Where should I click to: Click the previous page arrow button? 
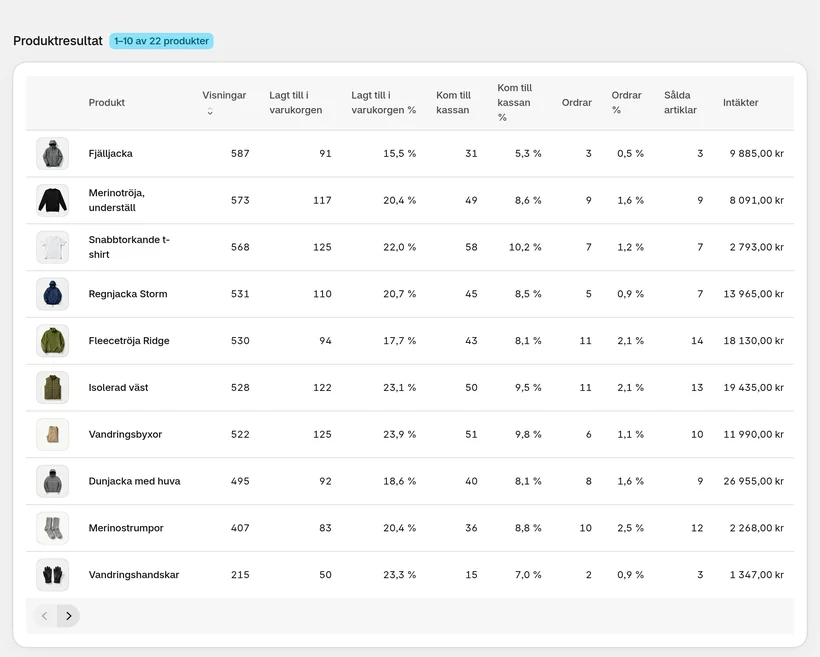[x=45, y=616]
